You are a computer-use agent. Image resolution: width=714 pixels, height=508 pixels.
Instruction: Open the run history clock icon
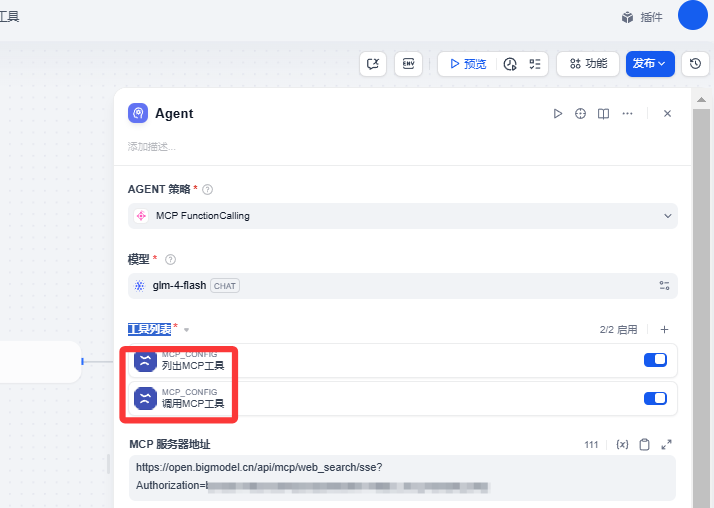pos(510,64)
